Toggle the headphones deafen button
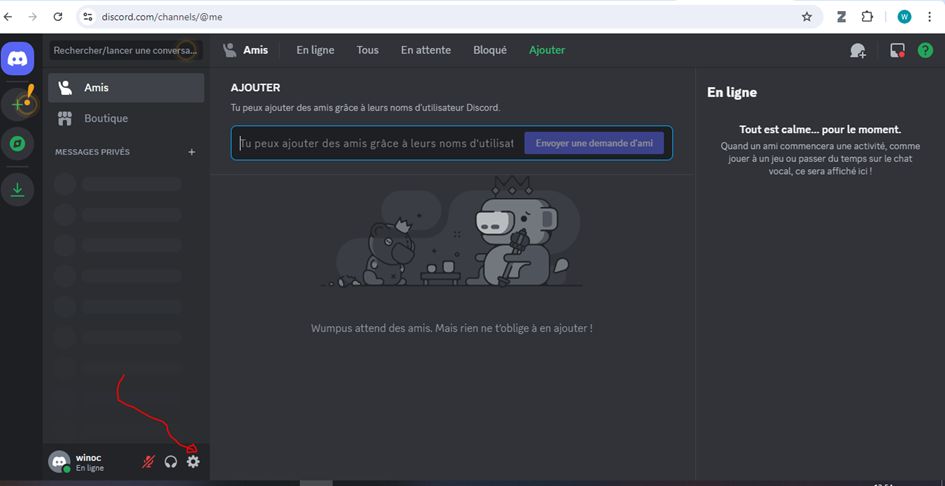The height and width of the screenshot is (486, 945). 171,461
